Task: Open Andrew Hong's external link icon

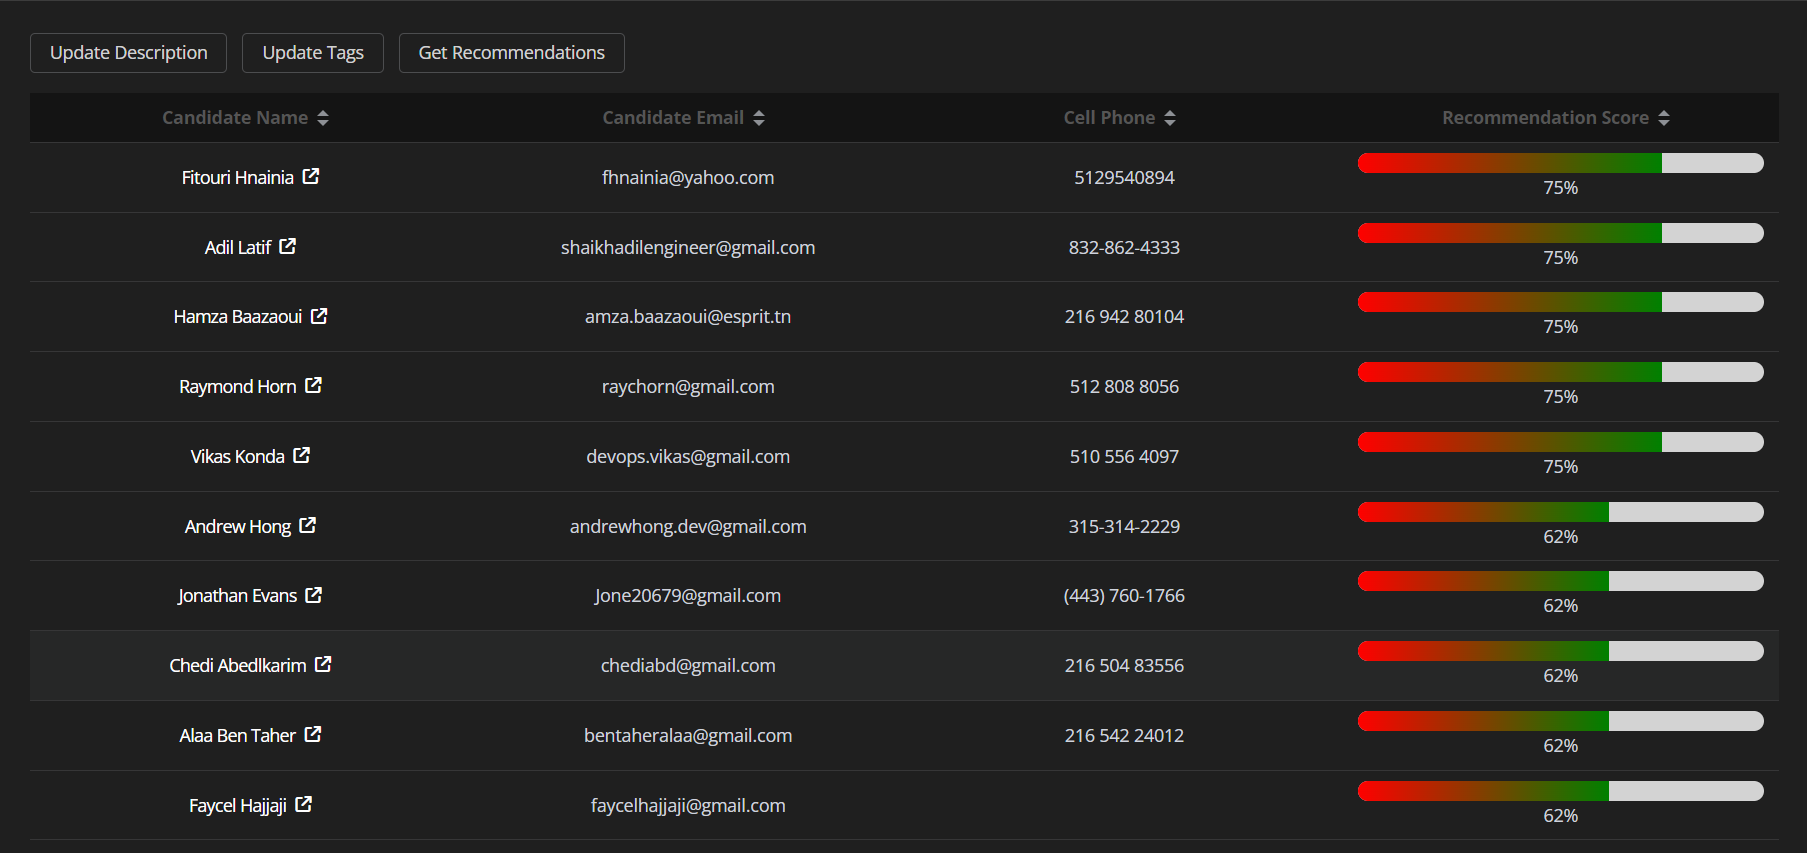Action: tap(308, 525)
